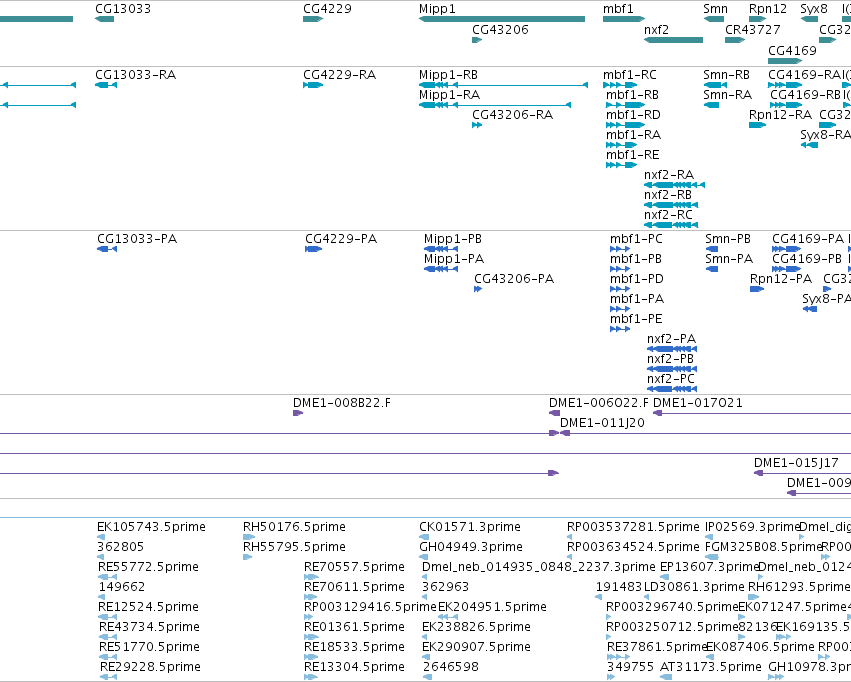Select the CG13033-RA transcript glyph

coord(106,85)
